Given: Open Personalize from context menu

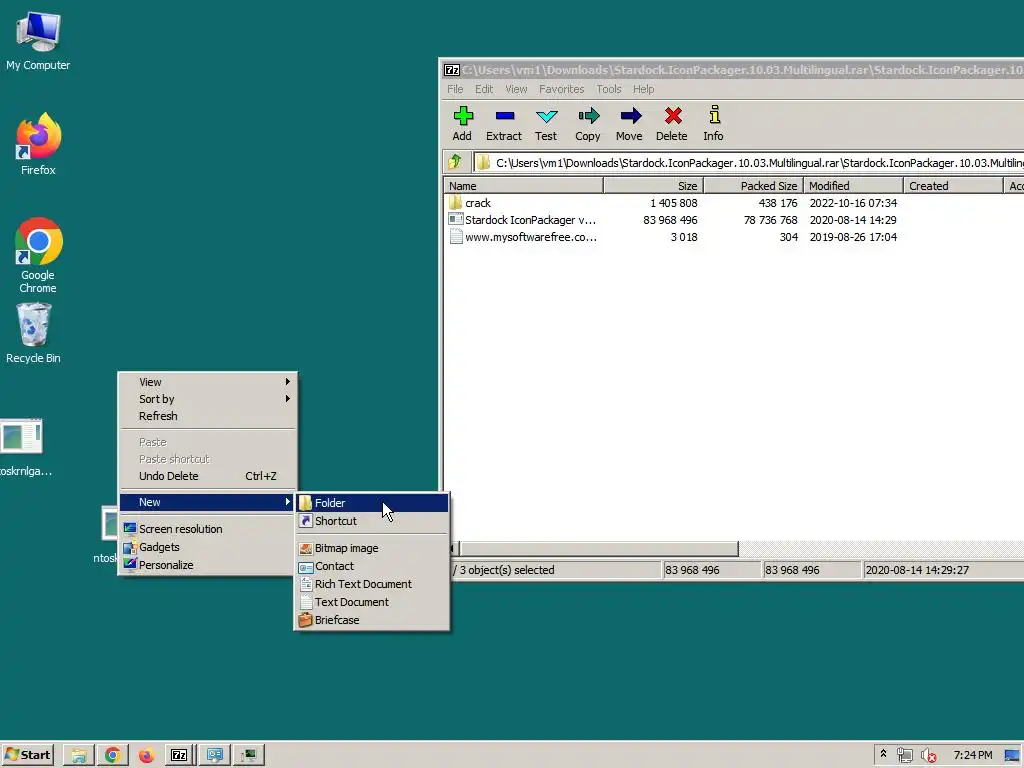Looking at the screenshot, I should [208, 565].
